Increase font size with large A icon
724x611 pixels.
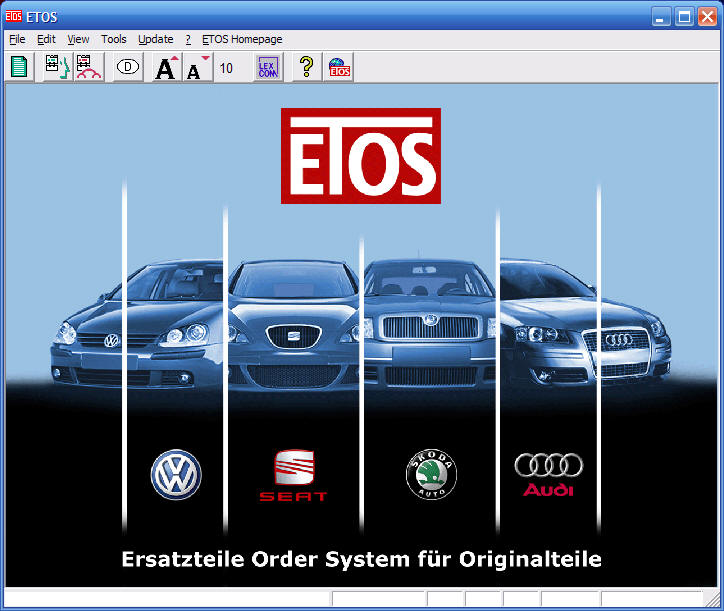(167, 67)
